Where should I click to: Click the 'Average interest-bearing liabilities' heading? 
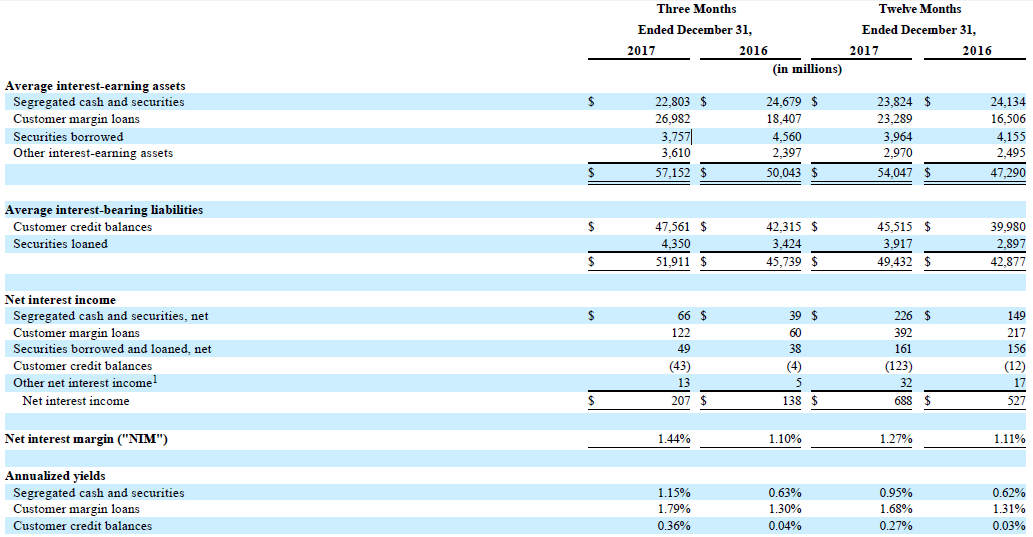tap(104, 210)
